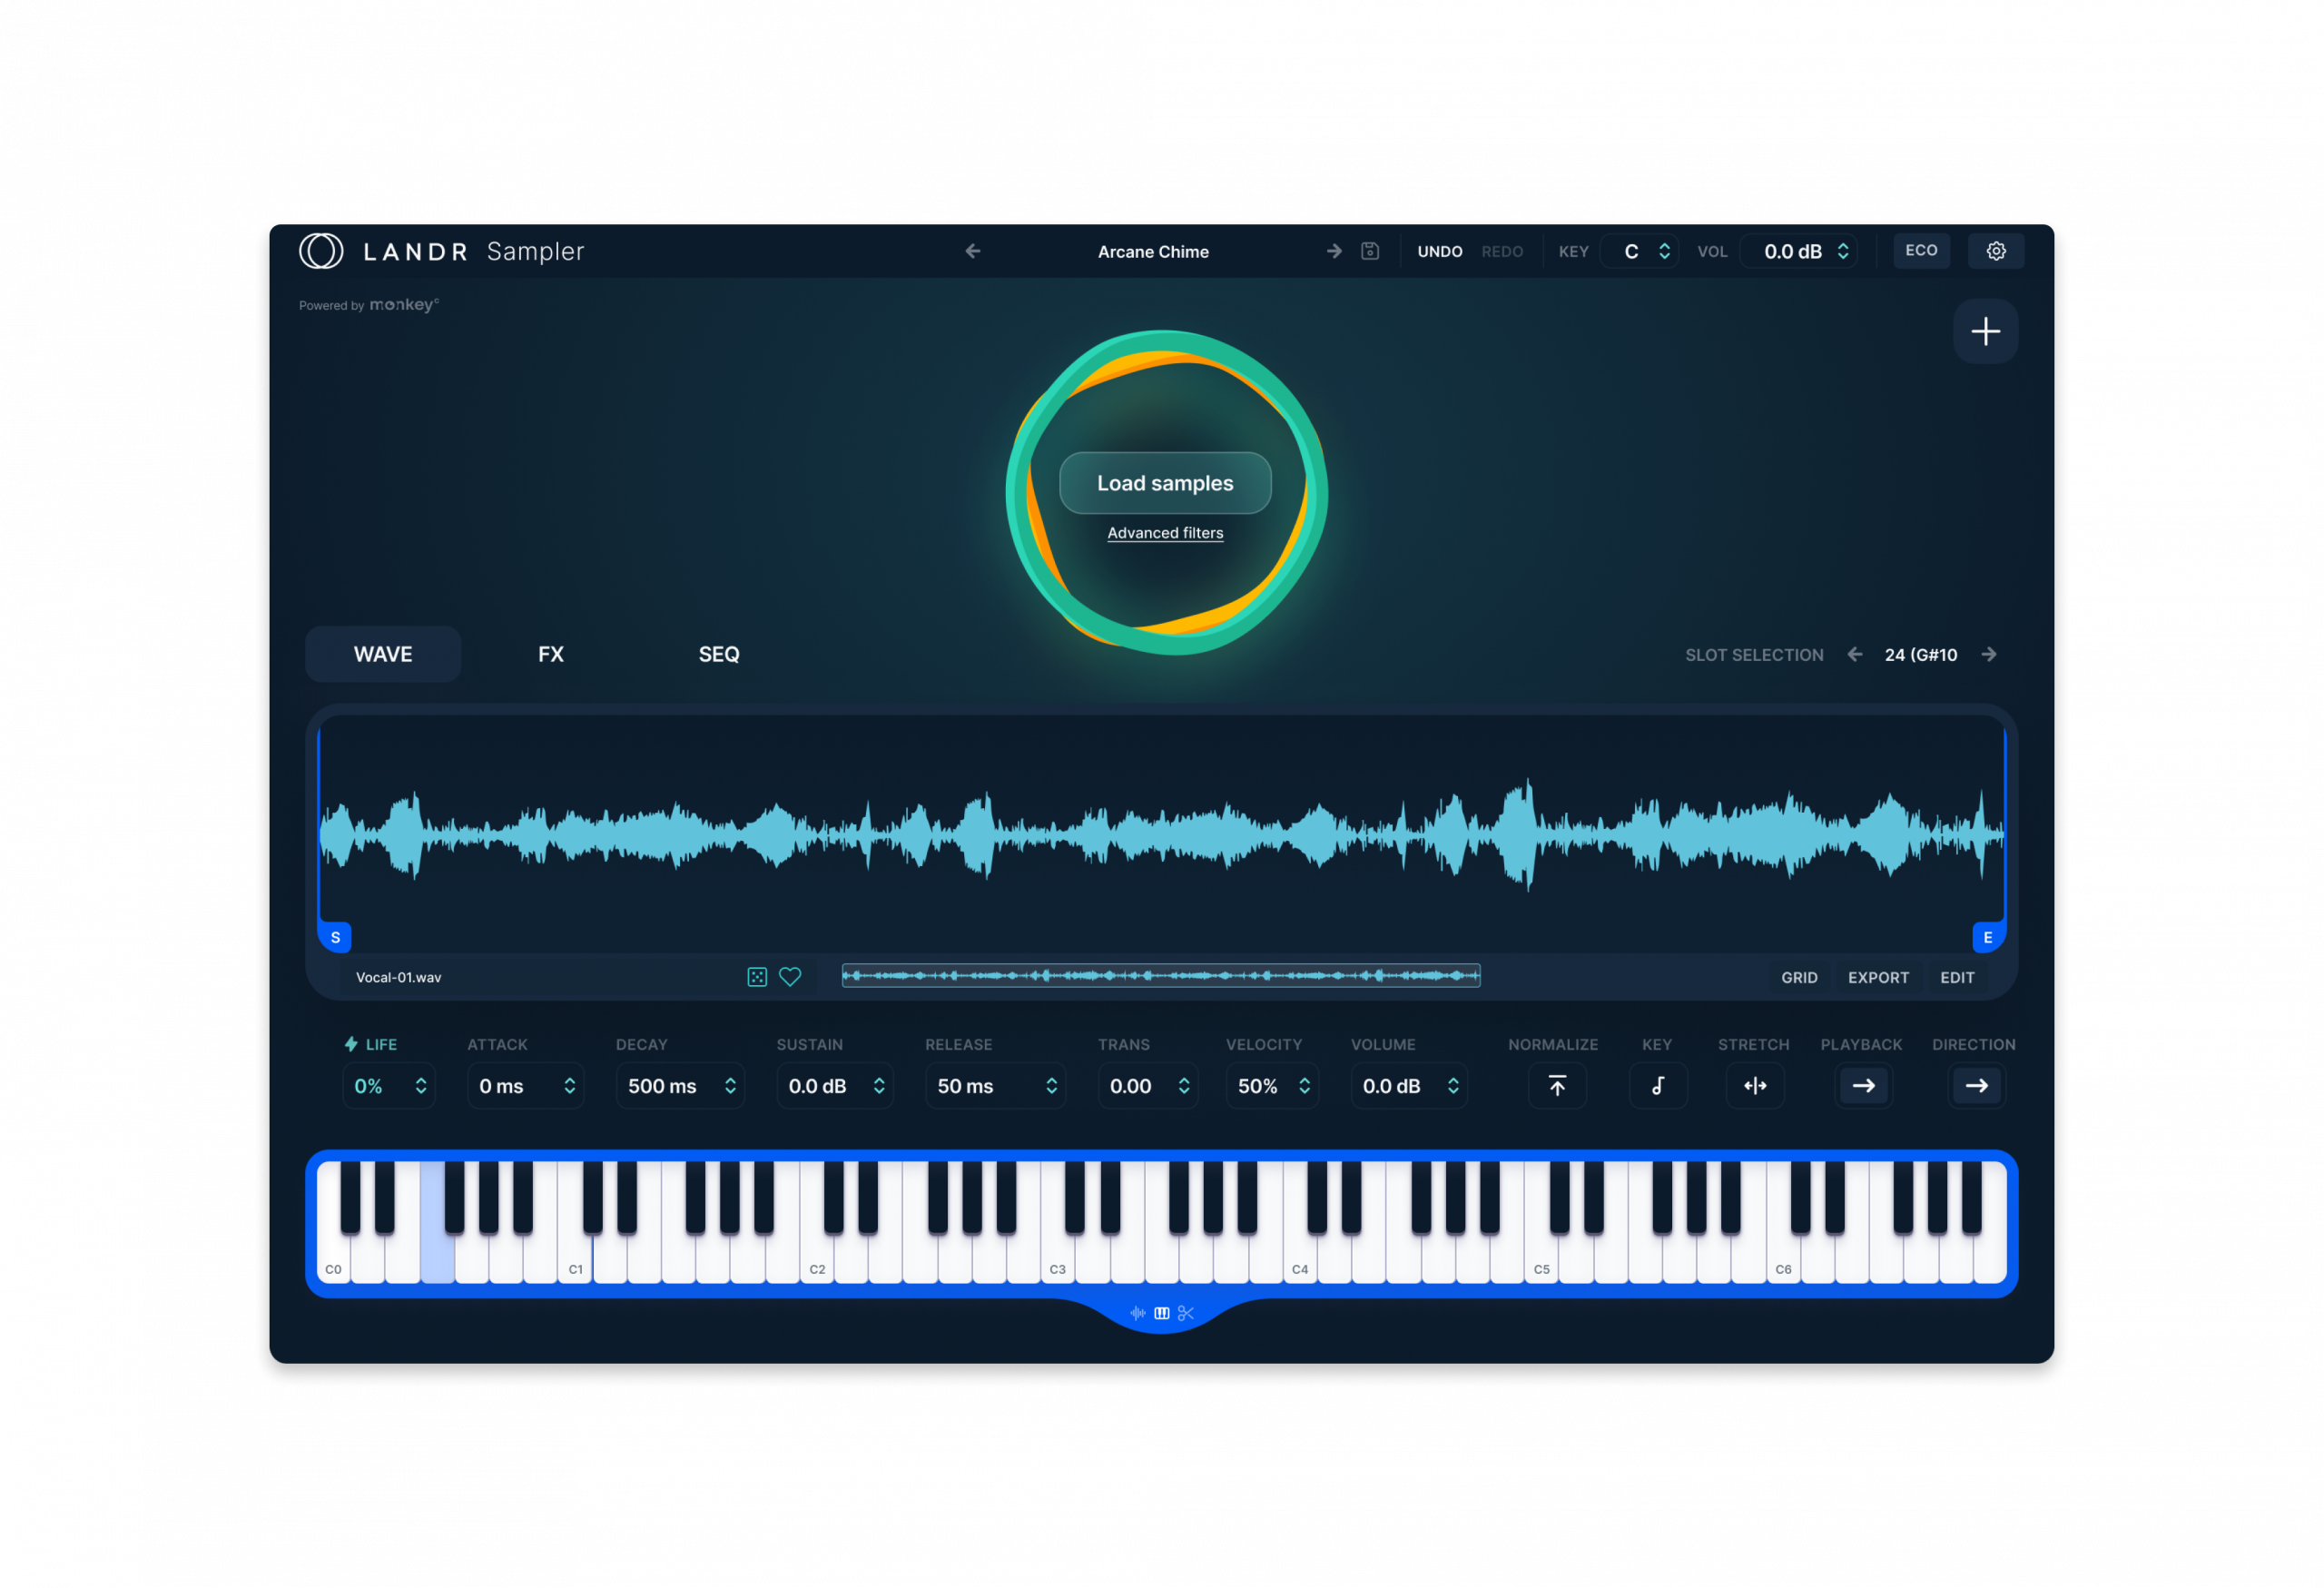This screenshot has width=2324, height=1588.
Task: Select the scissors slice icon below keyboard
Action: (x=1186, y=1313)
